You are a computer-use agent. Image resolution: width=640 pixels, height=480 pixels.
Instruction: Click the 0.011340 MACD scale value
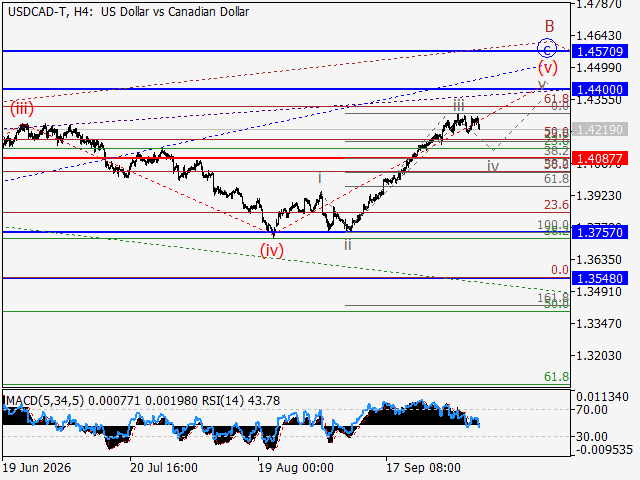click(602, 397)
